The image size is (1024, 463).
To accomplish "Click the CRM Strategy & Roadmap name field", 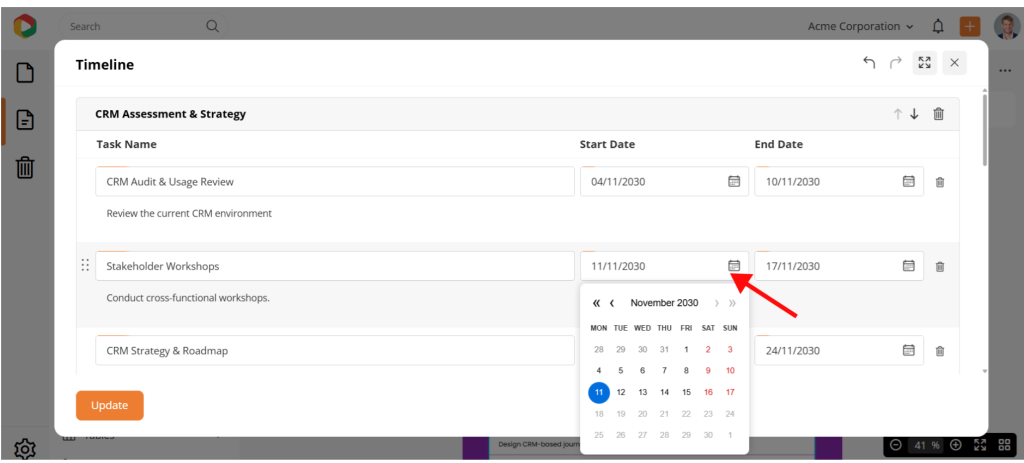I will tap(335, 351).
